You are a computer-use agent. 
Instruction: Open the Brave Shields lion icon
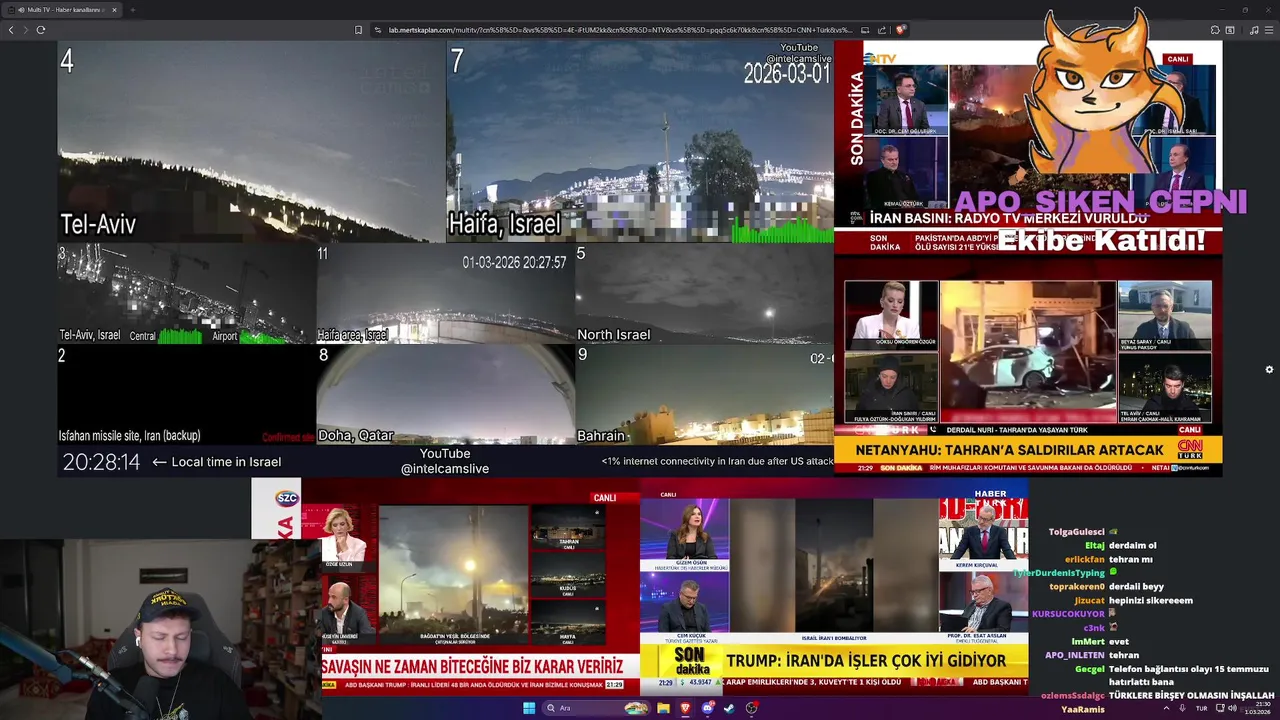(x=900, y=30)
